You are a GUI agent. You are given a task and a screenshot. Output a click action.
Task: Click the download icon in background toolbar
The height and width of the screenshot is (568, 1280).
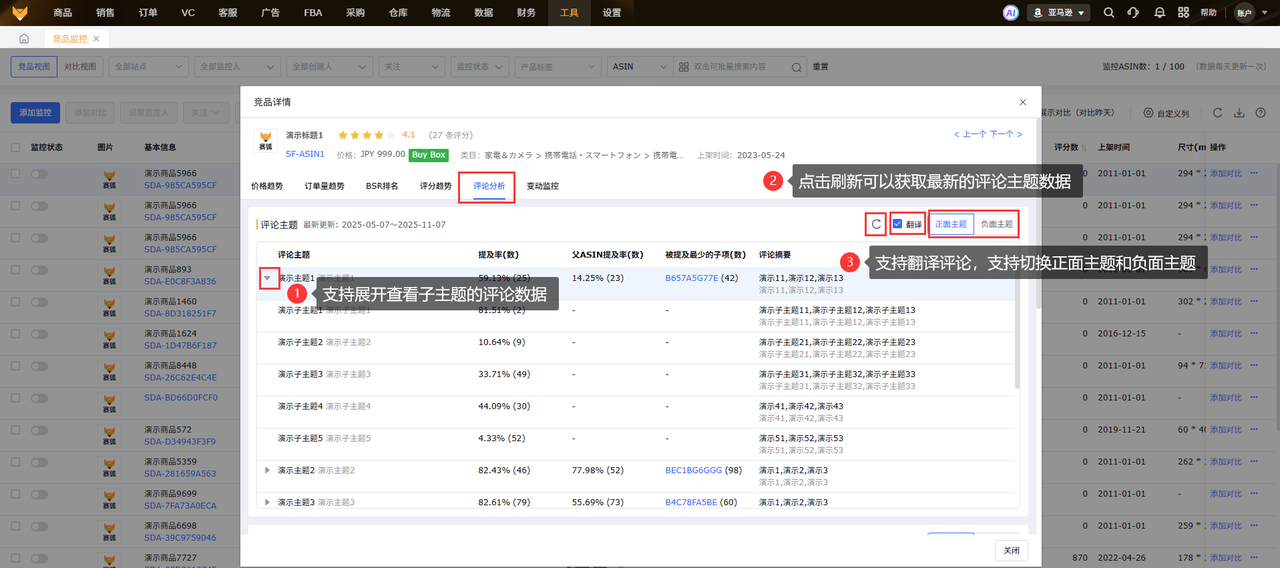(1239, 113)
